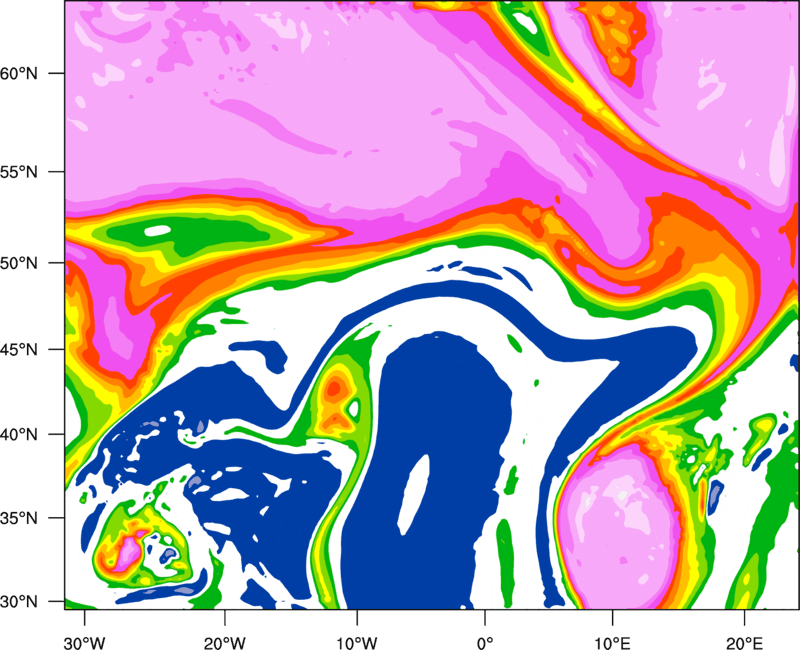The image size is (800, 650).
Task: Click the 60°N latitude label
Action: pos(19,73)
